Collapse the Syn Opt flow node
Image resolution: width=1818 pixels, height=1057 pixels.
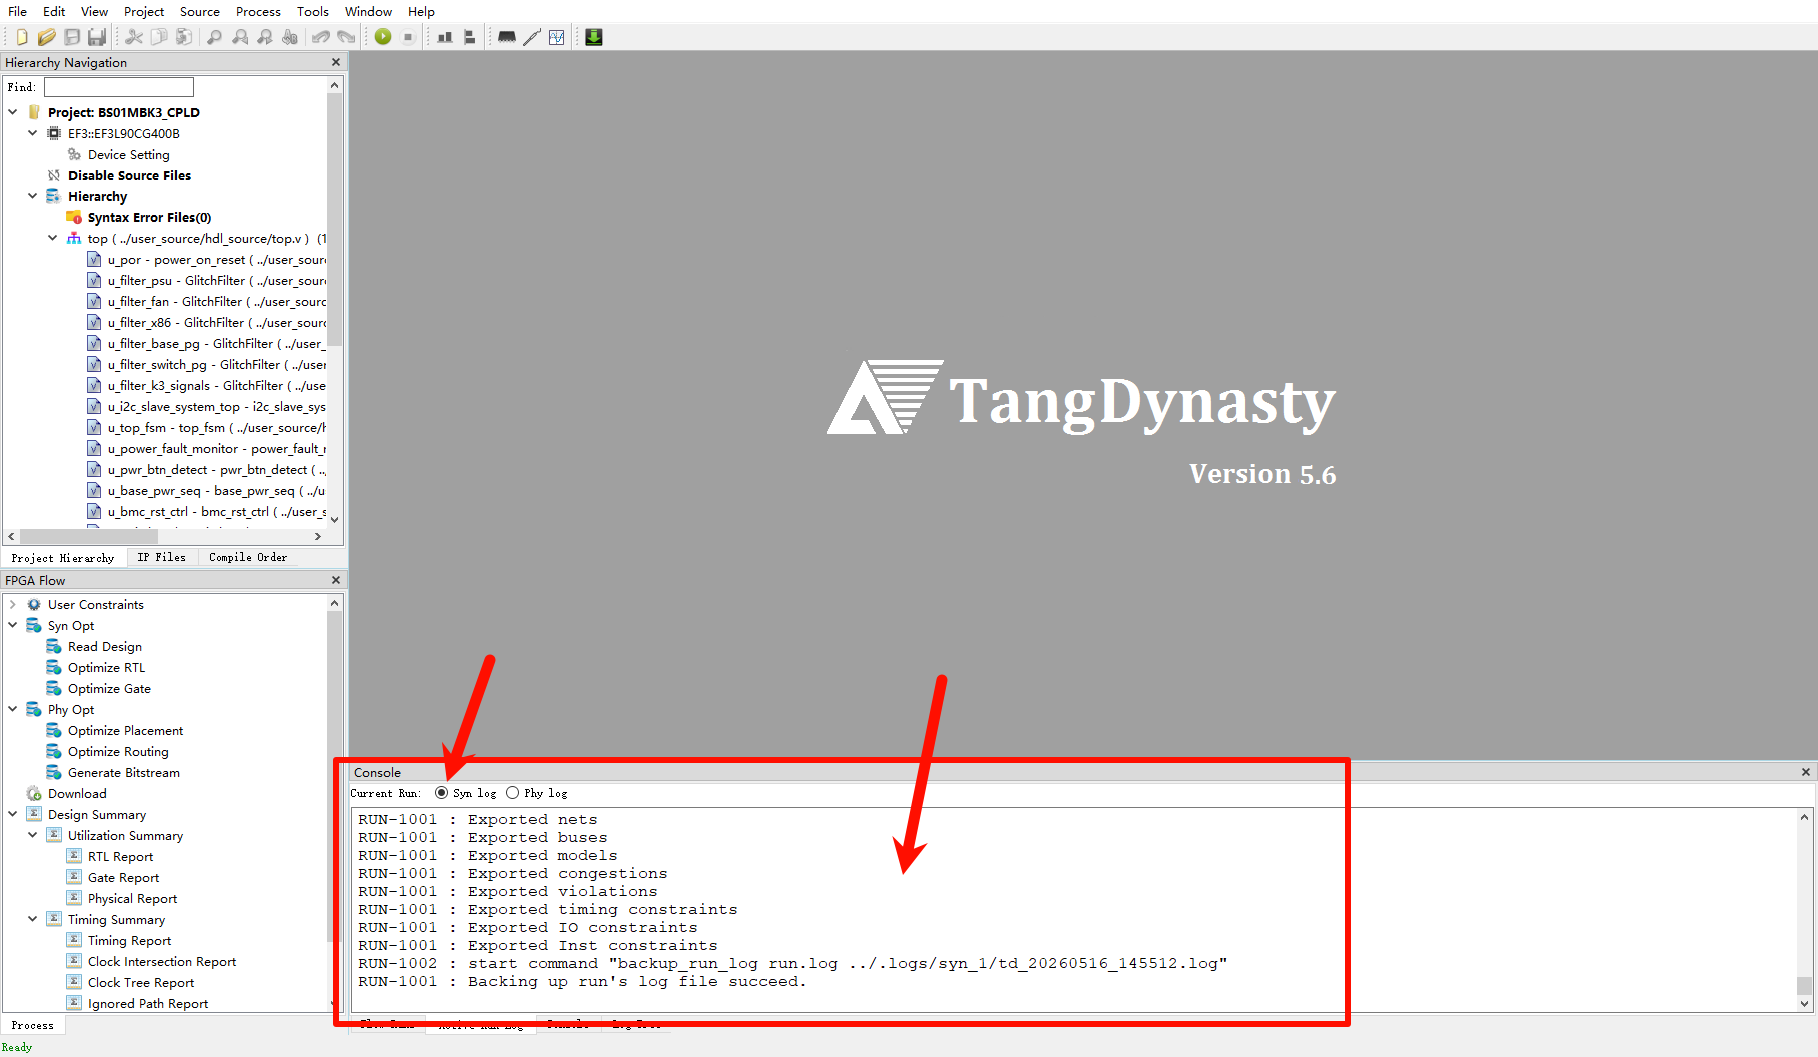point(13,625)
